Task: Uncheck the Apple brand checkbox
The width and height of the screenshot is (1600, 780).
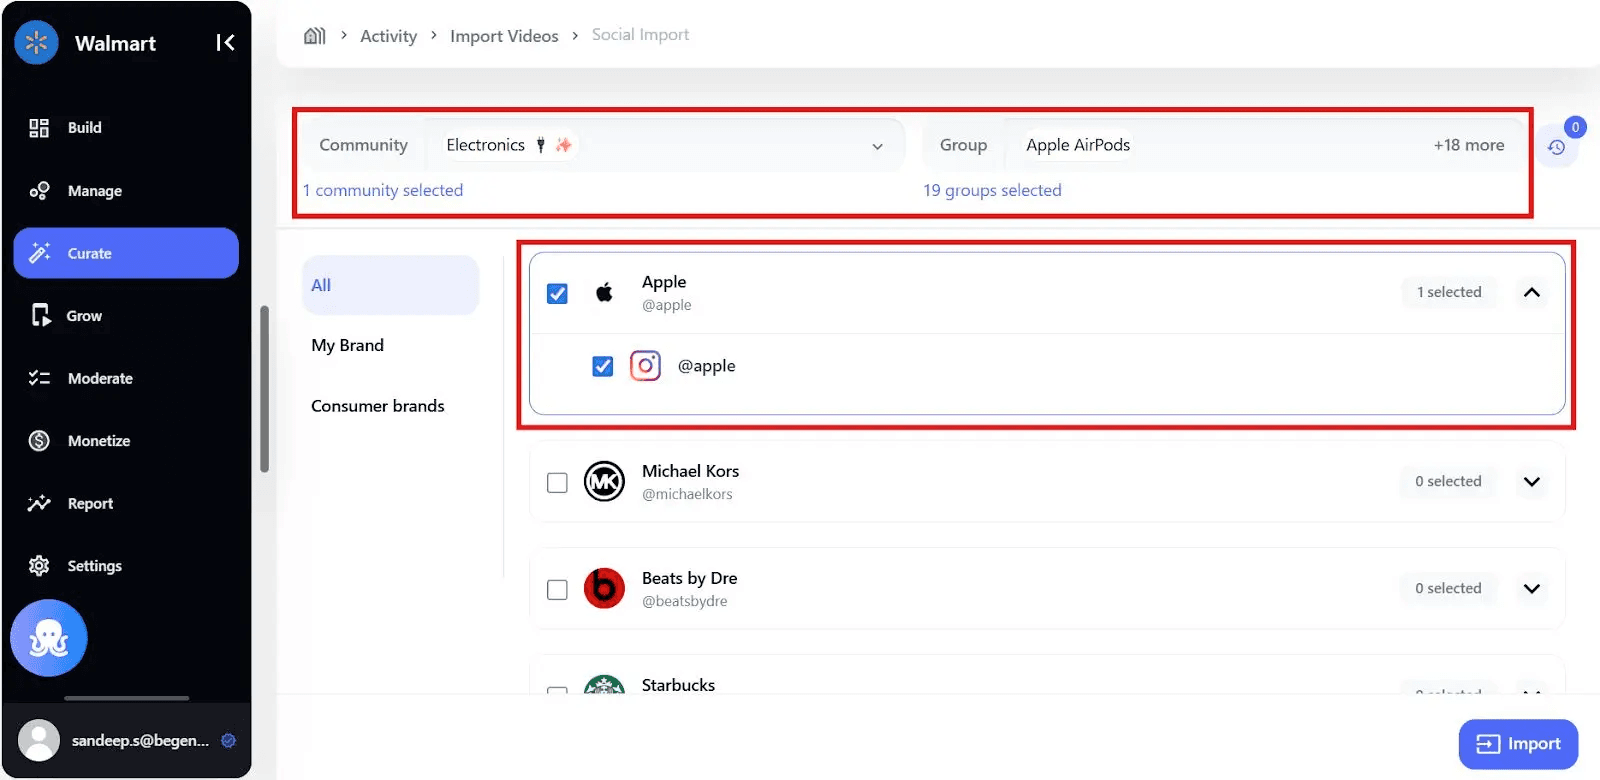Action: [x=557, y=294]
